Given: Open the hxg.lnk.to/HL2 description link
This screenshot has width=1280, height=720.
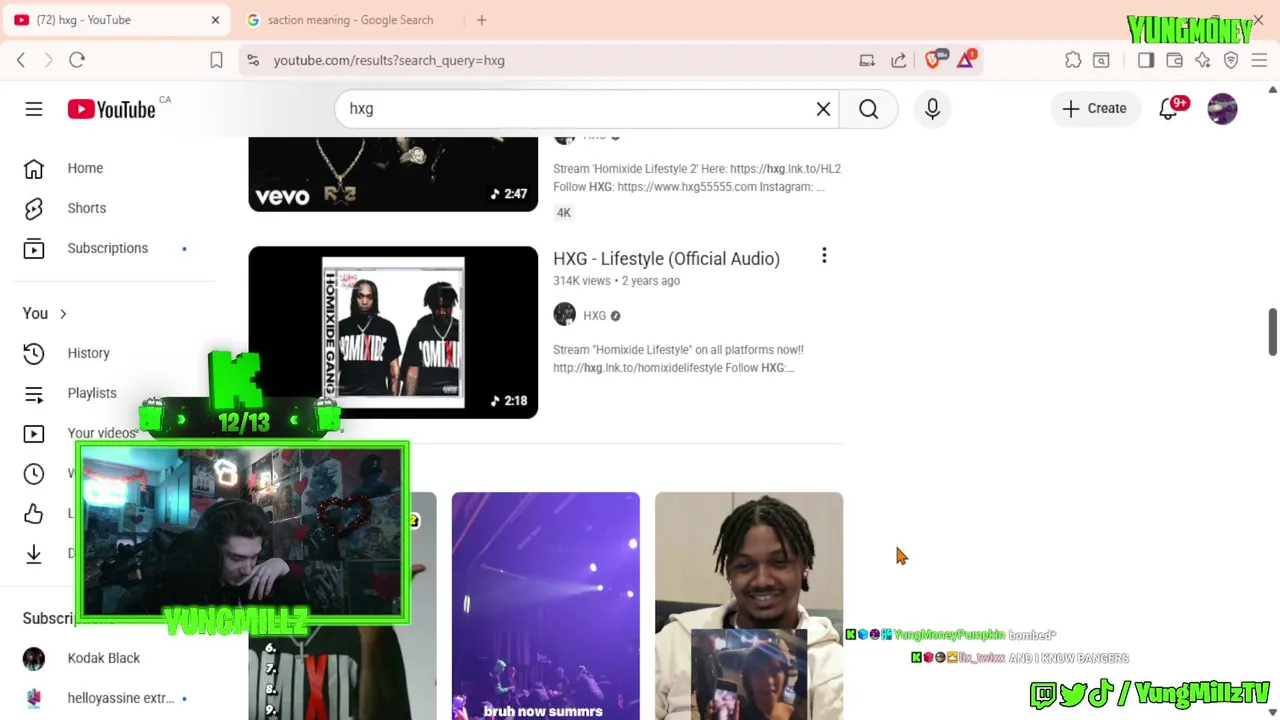Looking at the screenshot, I should coord(785,169).
